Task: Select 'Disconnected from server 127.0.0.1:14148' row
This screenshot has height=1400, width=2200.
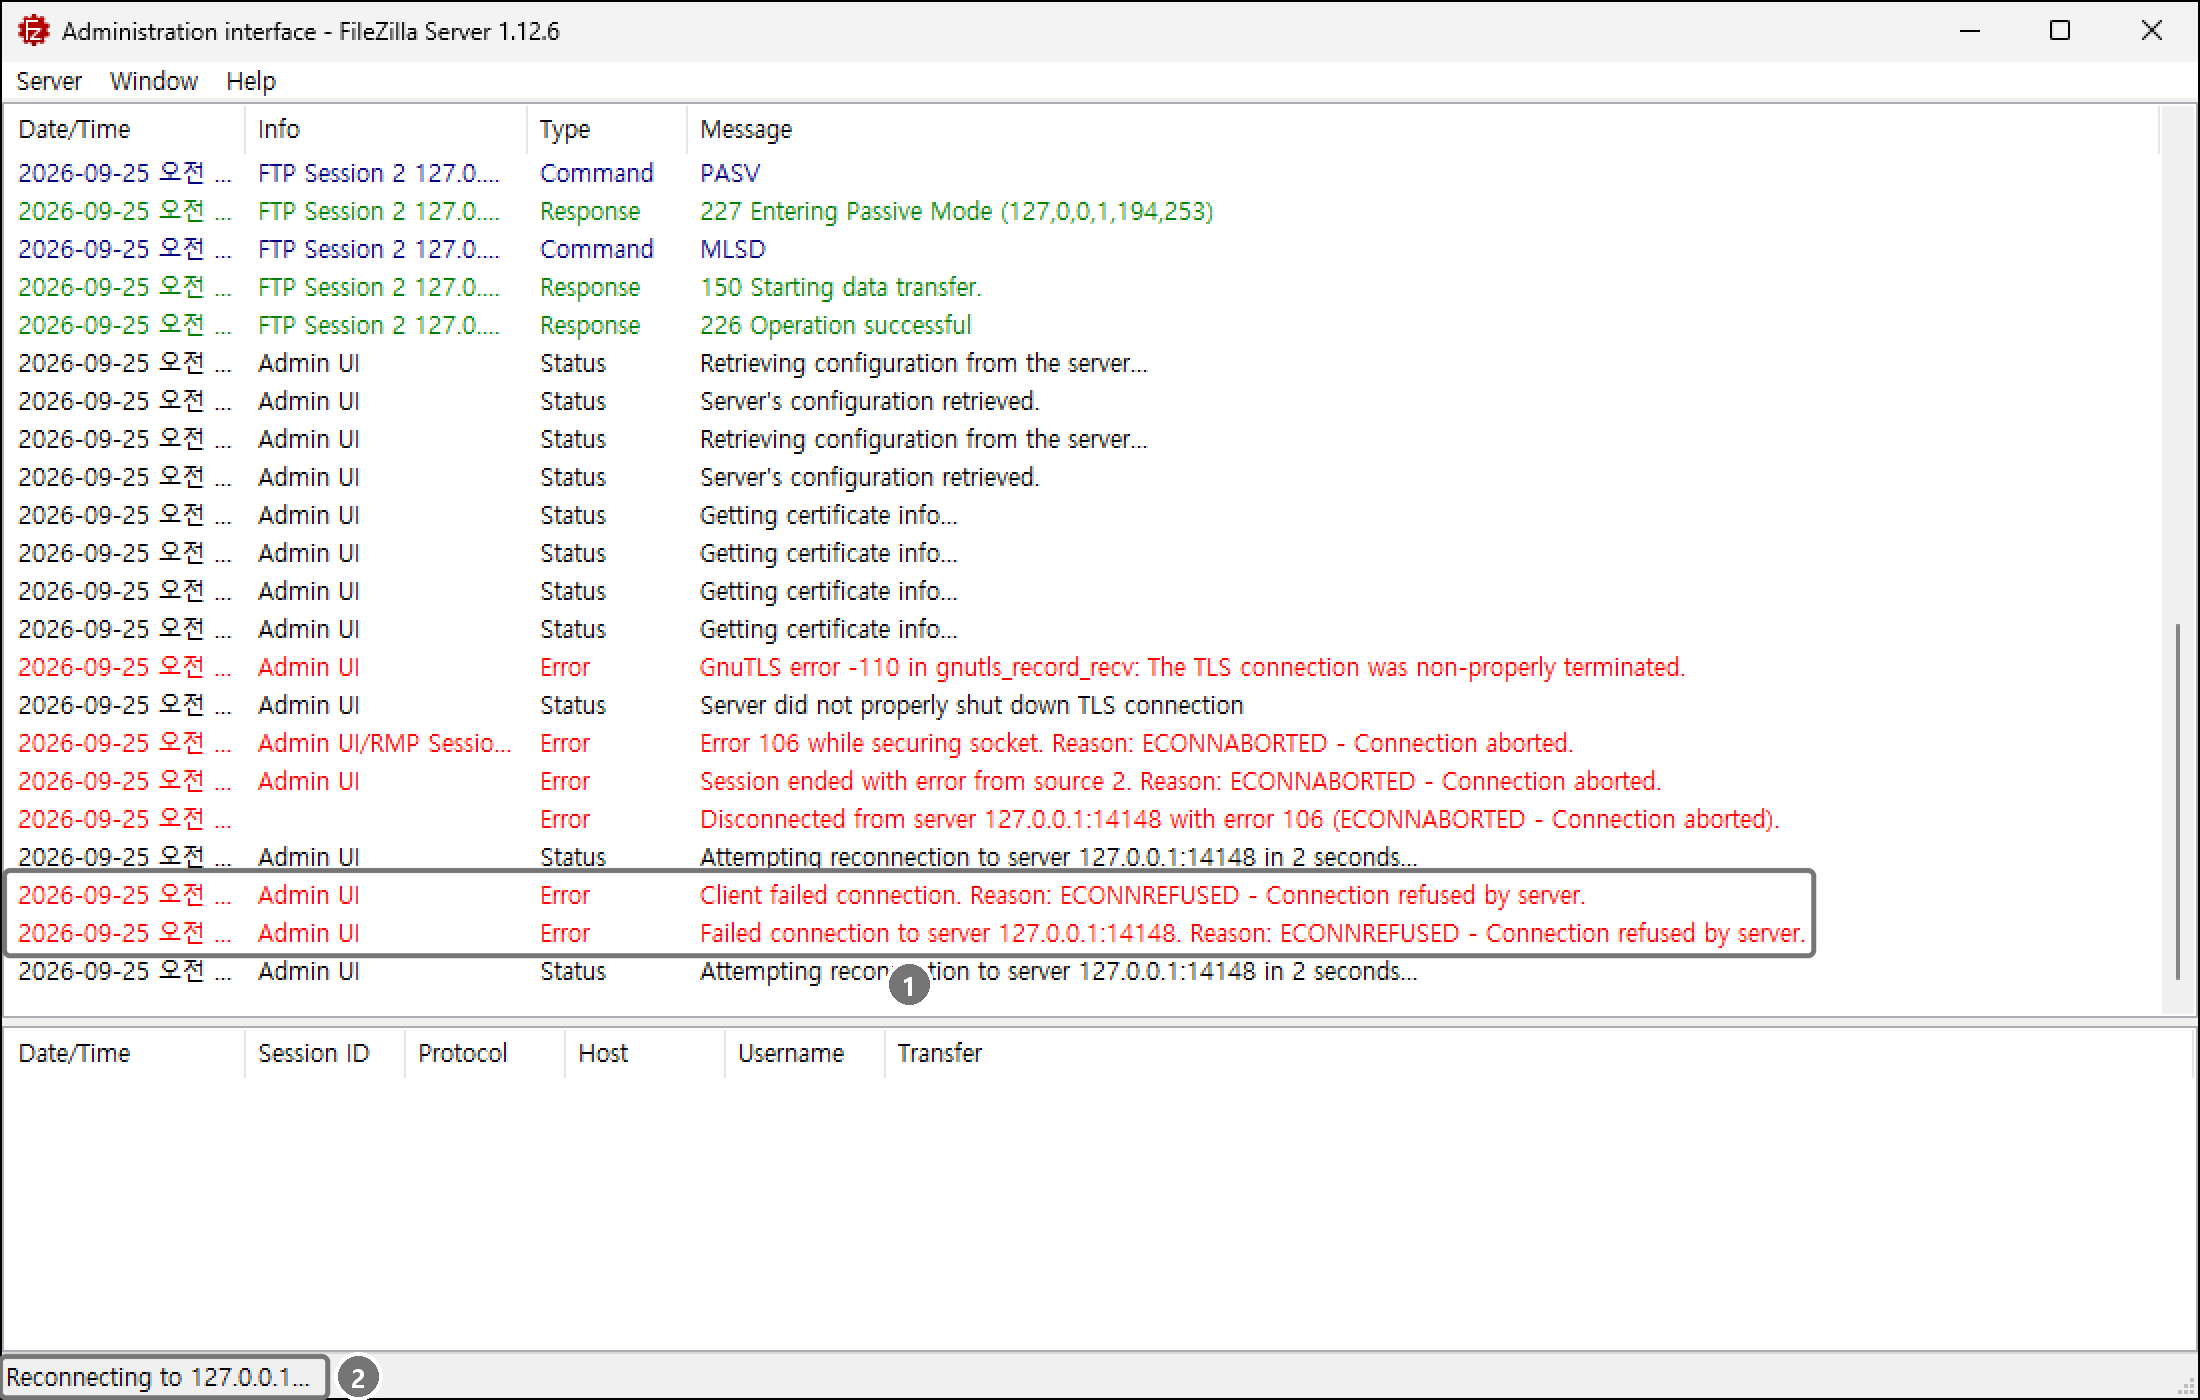Action: click(1082, 819)
